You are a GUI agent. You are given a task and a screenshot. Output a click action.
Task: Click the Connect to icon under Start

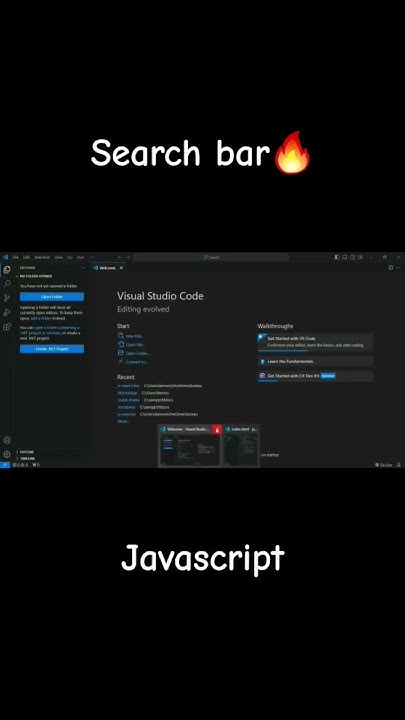coord(121,361)
